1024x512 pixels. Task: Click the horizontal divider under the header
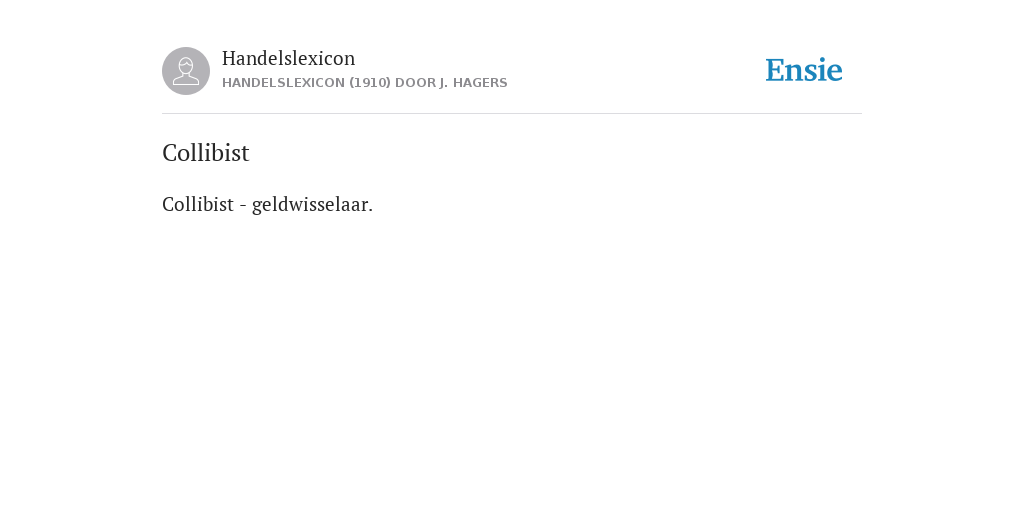[x=512, y=114]
